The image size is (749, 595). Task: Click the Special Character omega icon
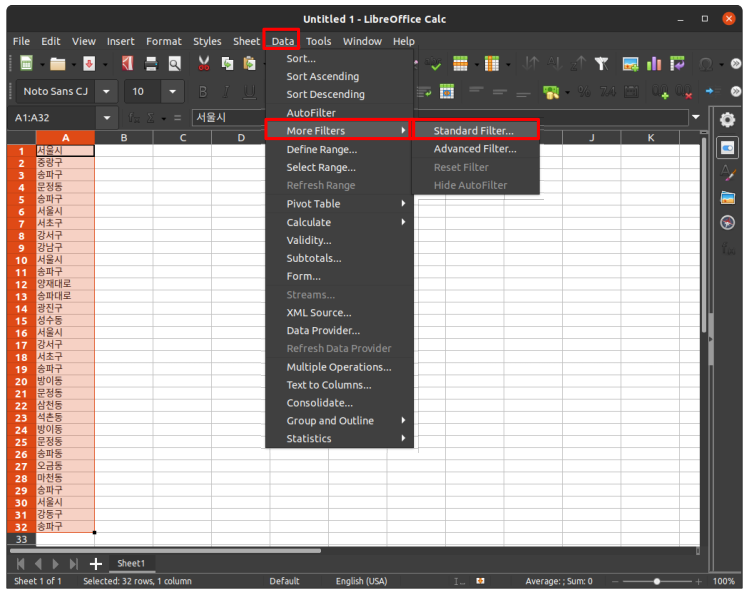[706, 64]
